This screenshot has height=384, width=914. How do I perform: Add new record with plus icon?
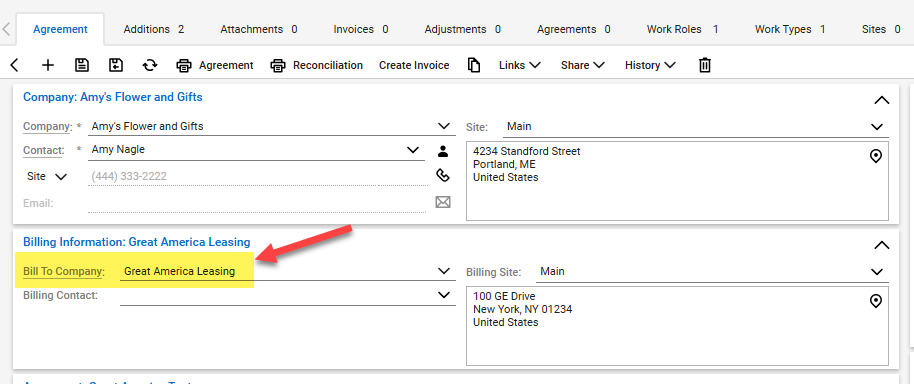coord(48,65)
